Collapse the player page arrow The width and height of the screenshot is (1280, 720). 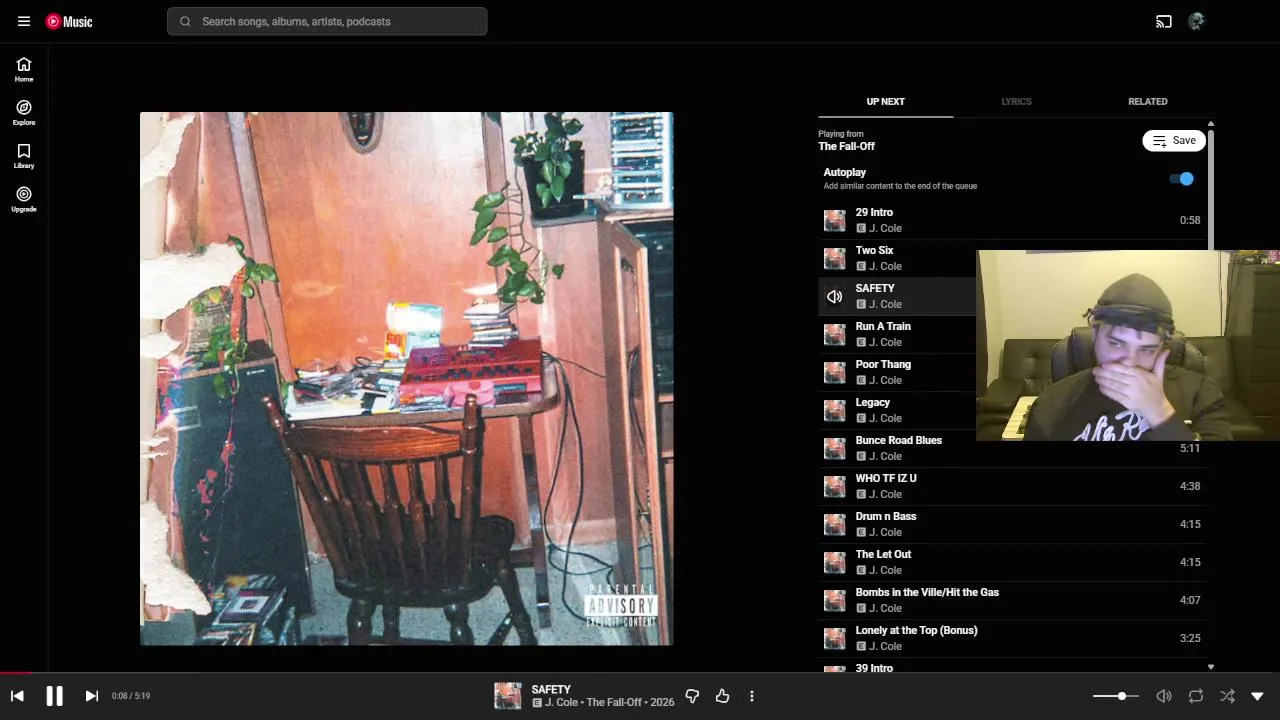tap(1258, 696)
